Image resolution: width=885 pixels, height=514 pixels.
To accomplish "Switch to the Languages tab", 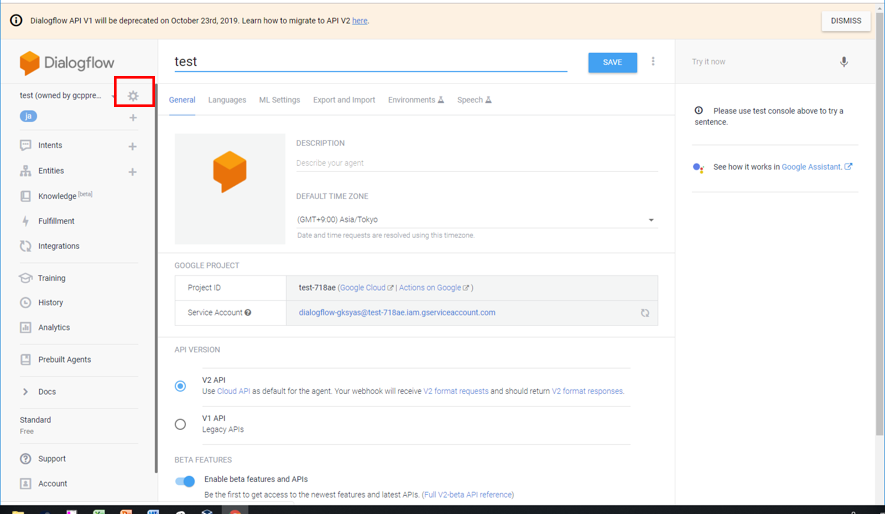I will click(227, 100).
